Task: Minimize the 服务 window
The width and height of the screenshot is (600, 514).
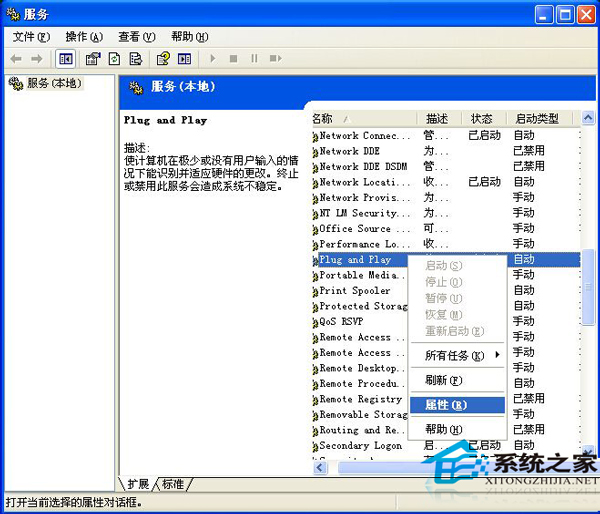Action: pos(544,15)
